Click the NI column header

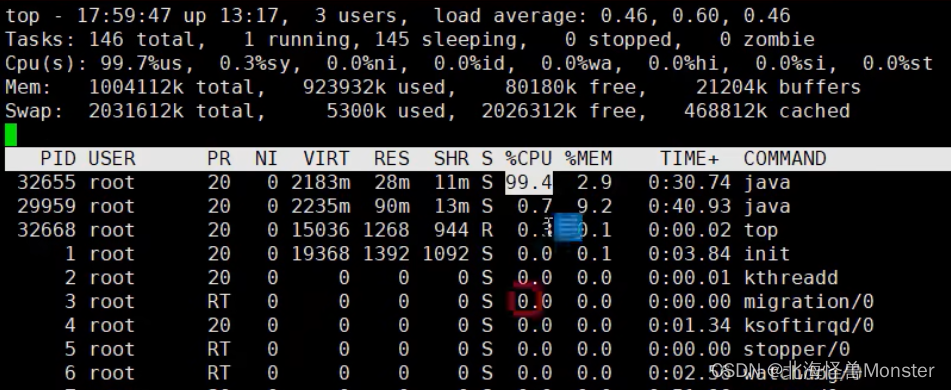[x=266, y=159]
